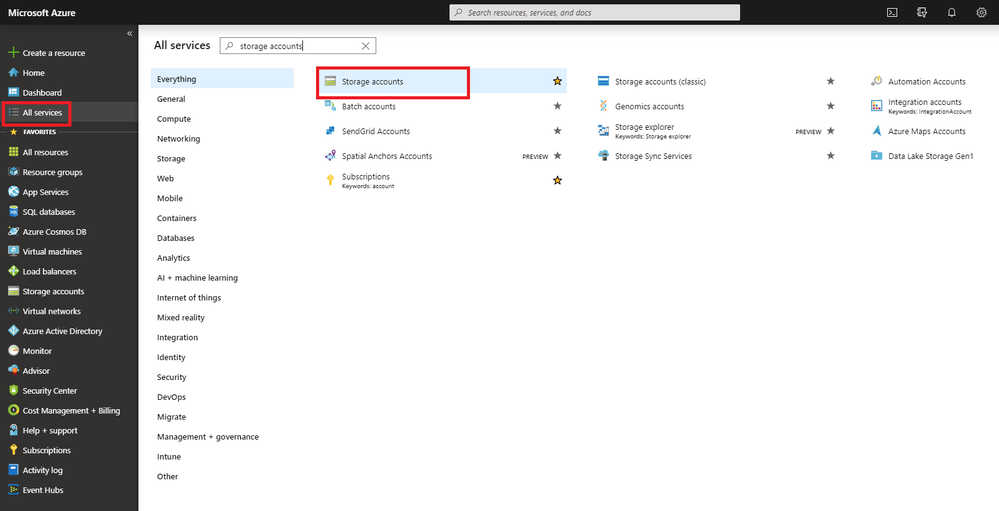
Task: Open Cost Management + Billing icon
Action: click(x=13, y=410)
